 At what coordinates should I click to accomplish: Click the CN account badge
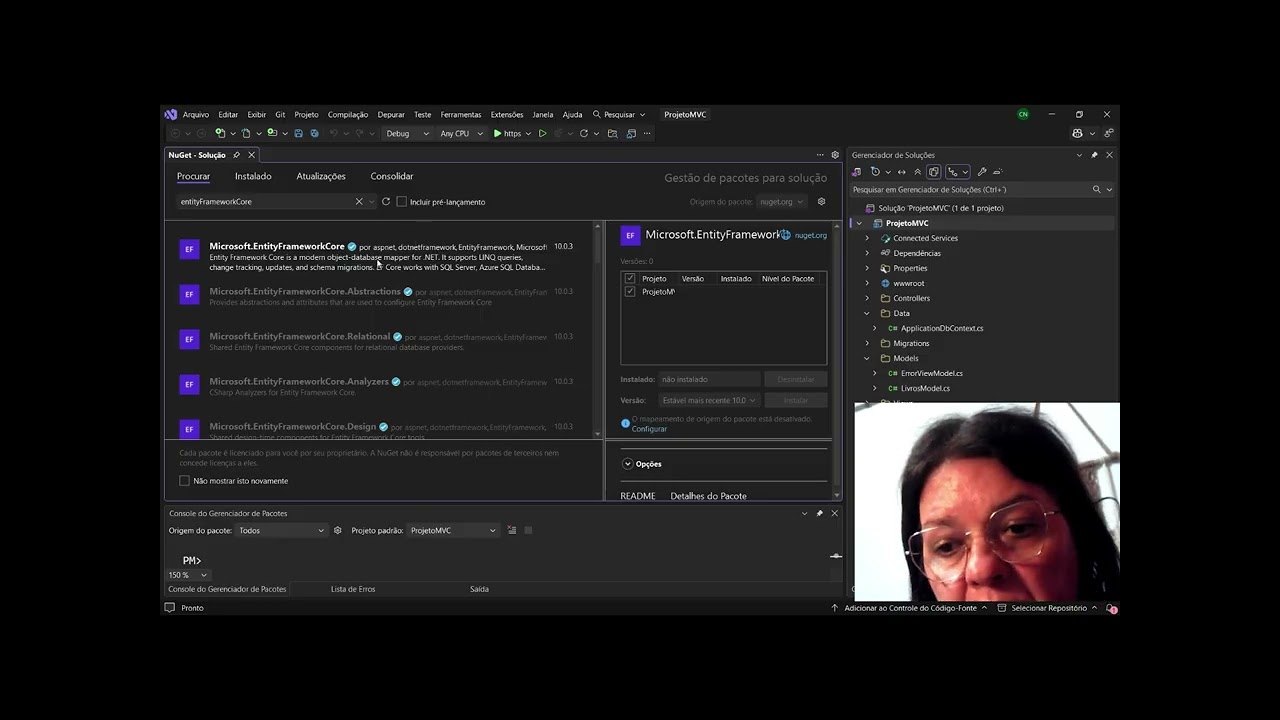coord(1023,114)
